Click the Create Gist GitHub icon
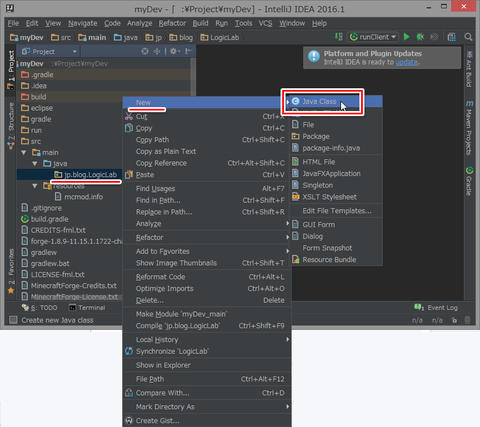This screenshot has width=480, height=427. click(129, 420)
